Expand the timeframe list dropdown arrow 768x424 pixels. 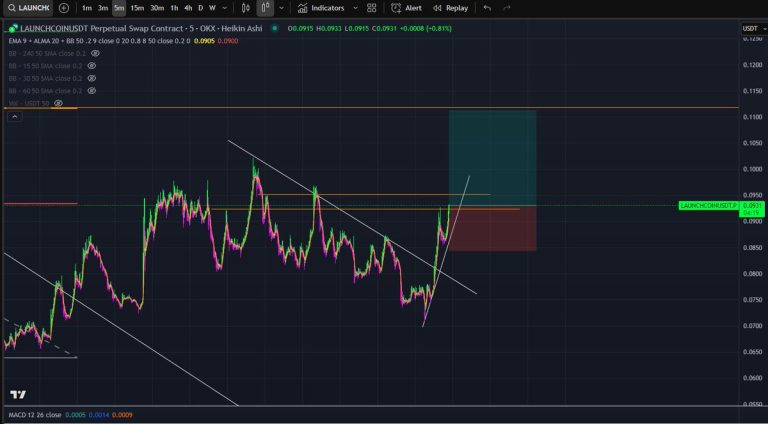tap(225, 8)
